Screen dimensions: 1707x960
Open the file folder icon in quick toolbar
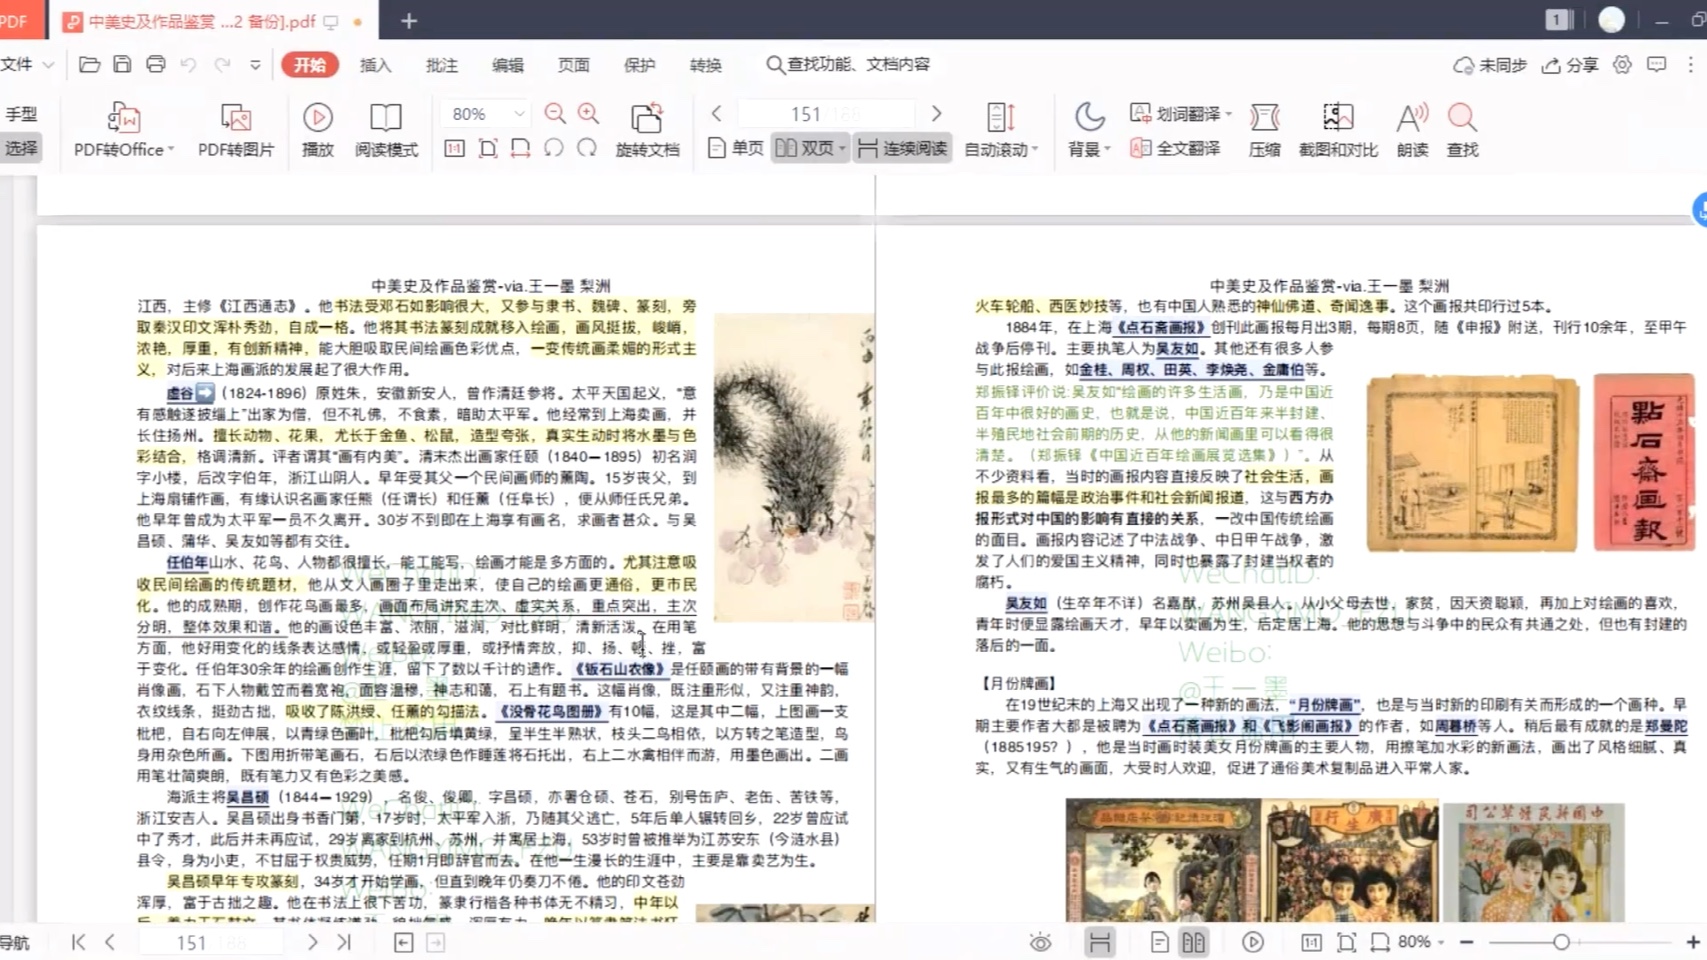(89, 65)
